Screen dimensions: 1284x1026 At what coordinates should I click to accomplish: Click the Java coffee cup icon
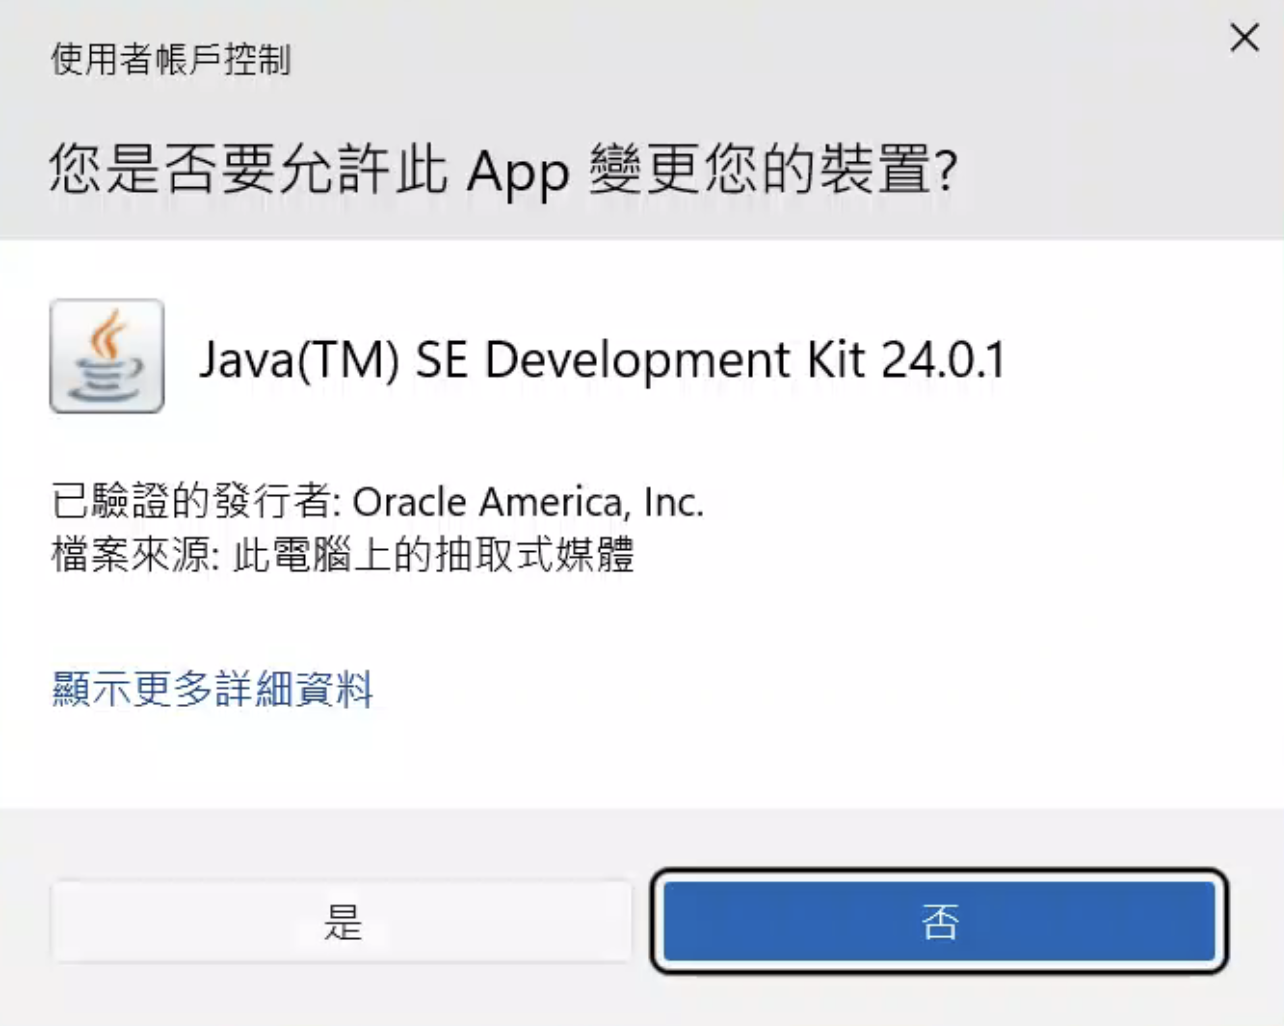point(107,356)
